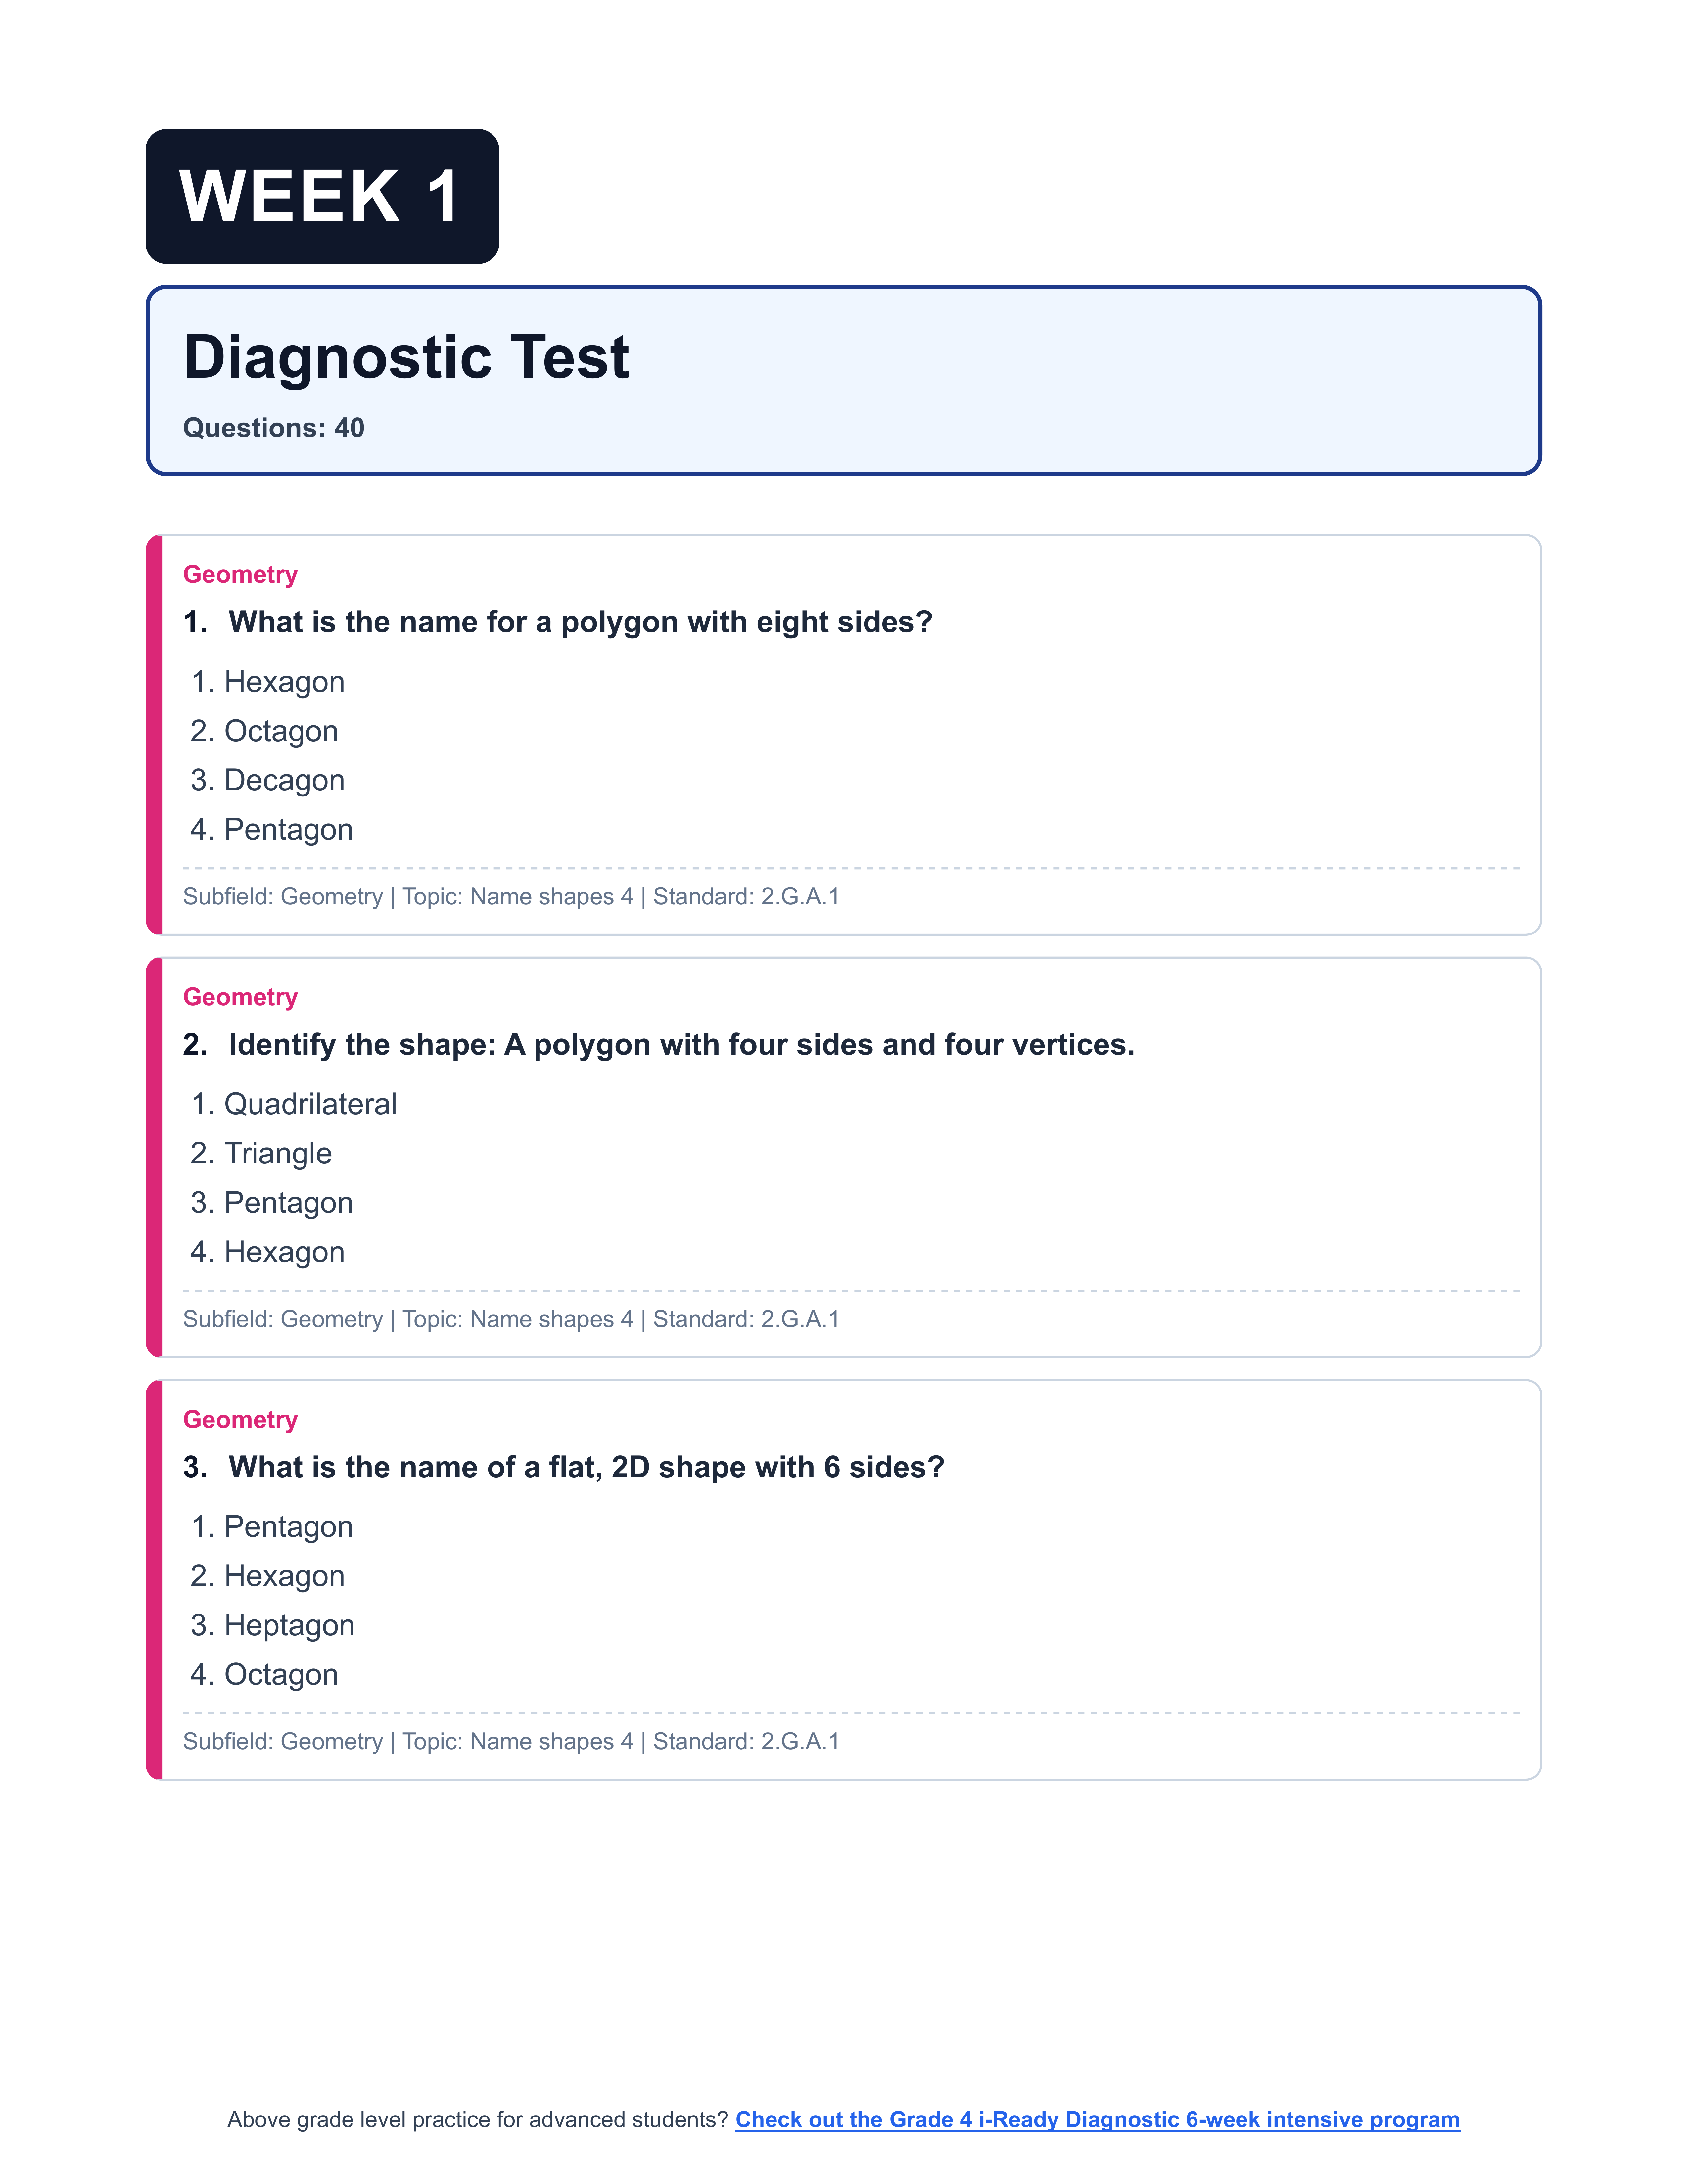The image size is (1688, 2184).
Task: Click the Diagnostic Test heading
Action: (x=406, y=357)
